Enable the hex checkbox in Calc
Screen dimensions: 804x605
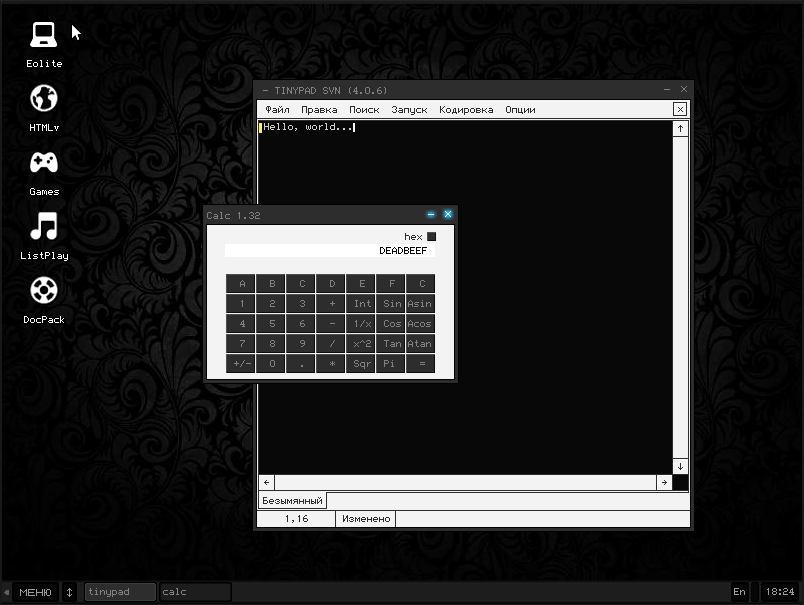[432, 237]
